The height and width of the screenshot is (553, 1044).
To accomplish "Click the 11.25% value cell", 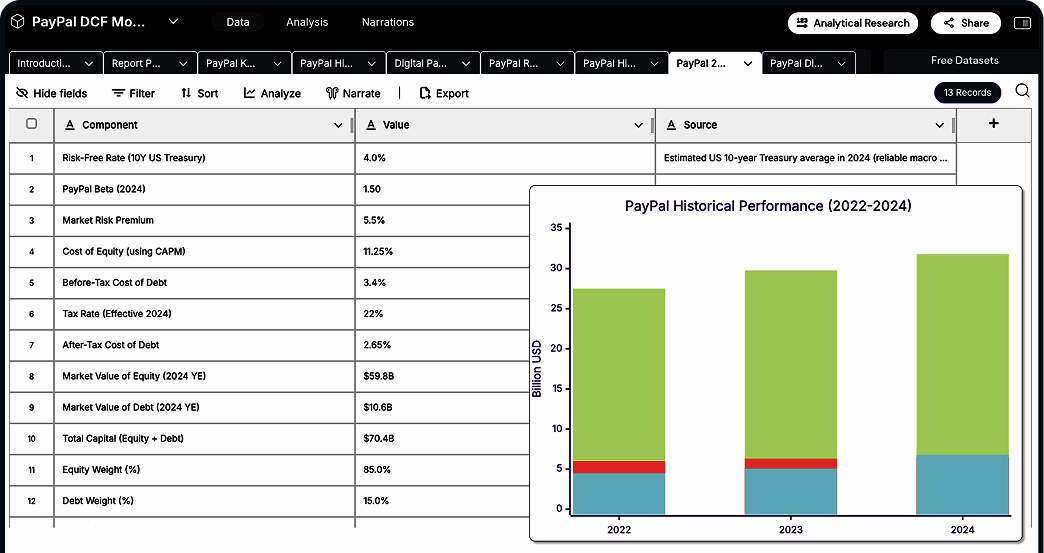I will click(442, 252).
